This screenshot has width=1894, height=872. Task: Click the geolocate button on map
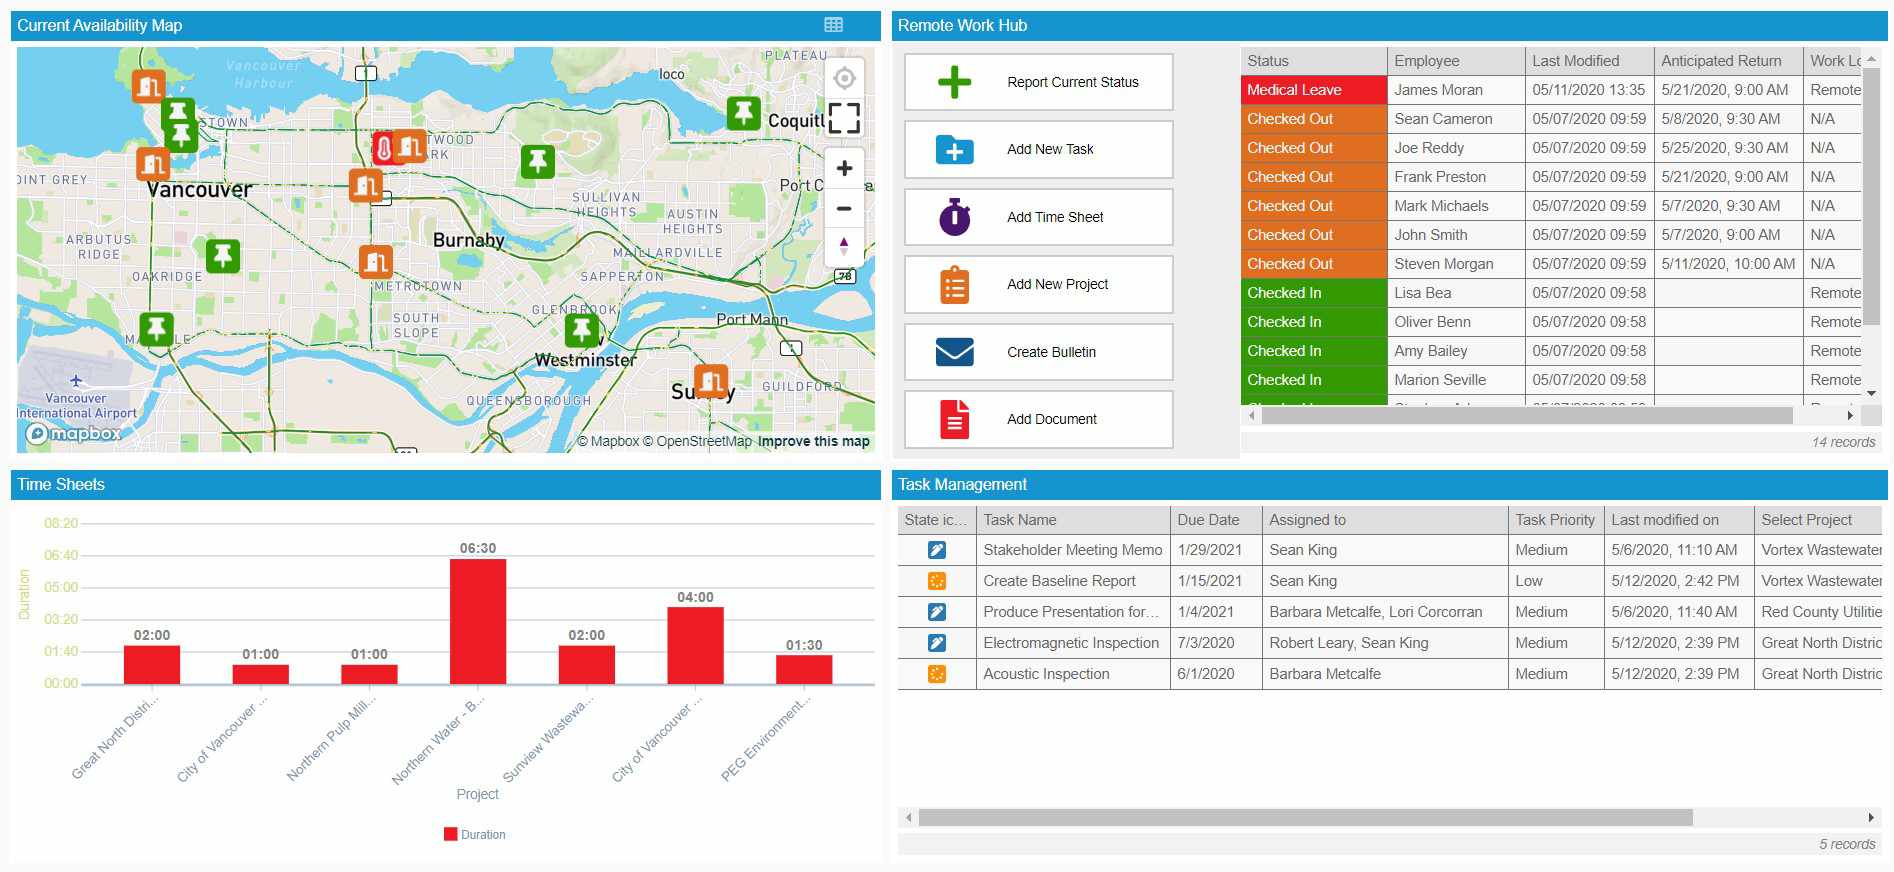(844, 78)
